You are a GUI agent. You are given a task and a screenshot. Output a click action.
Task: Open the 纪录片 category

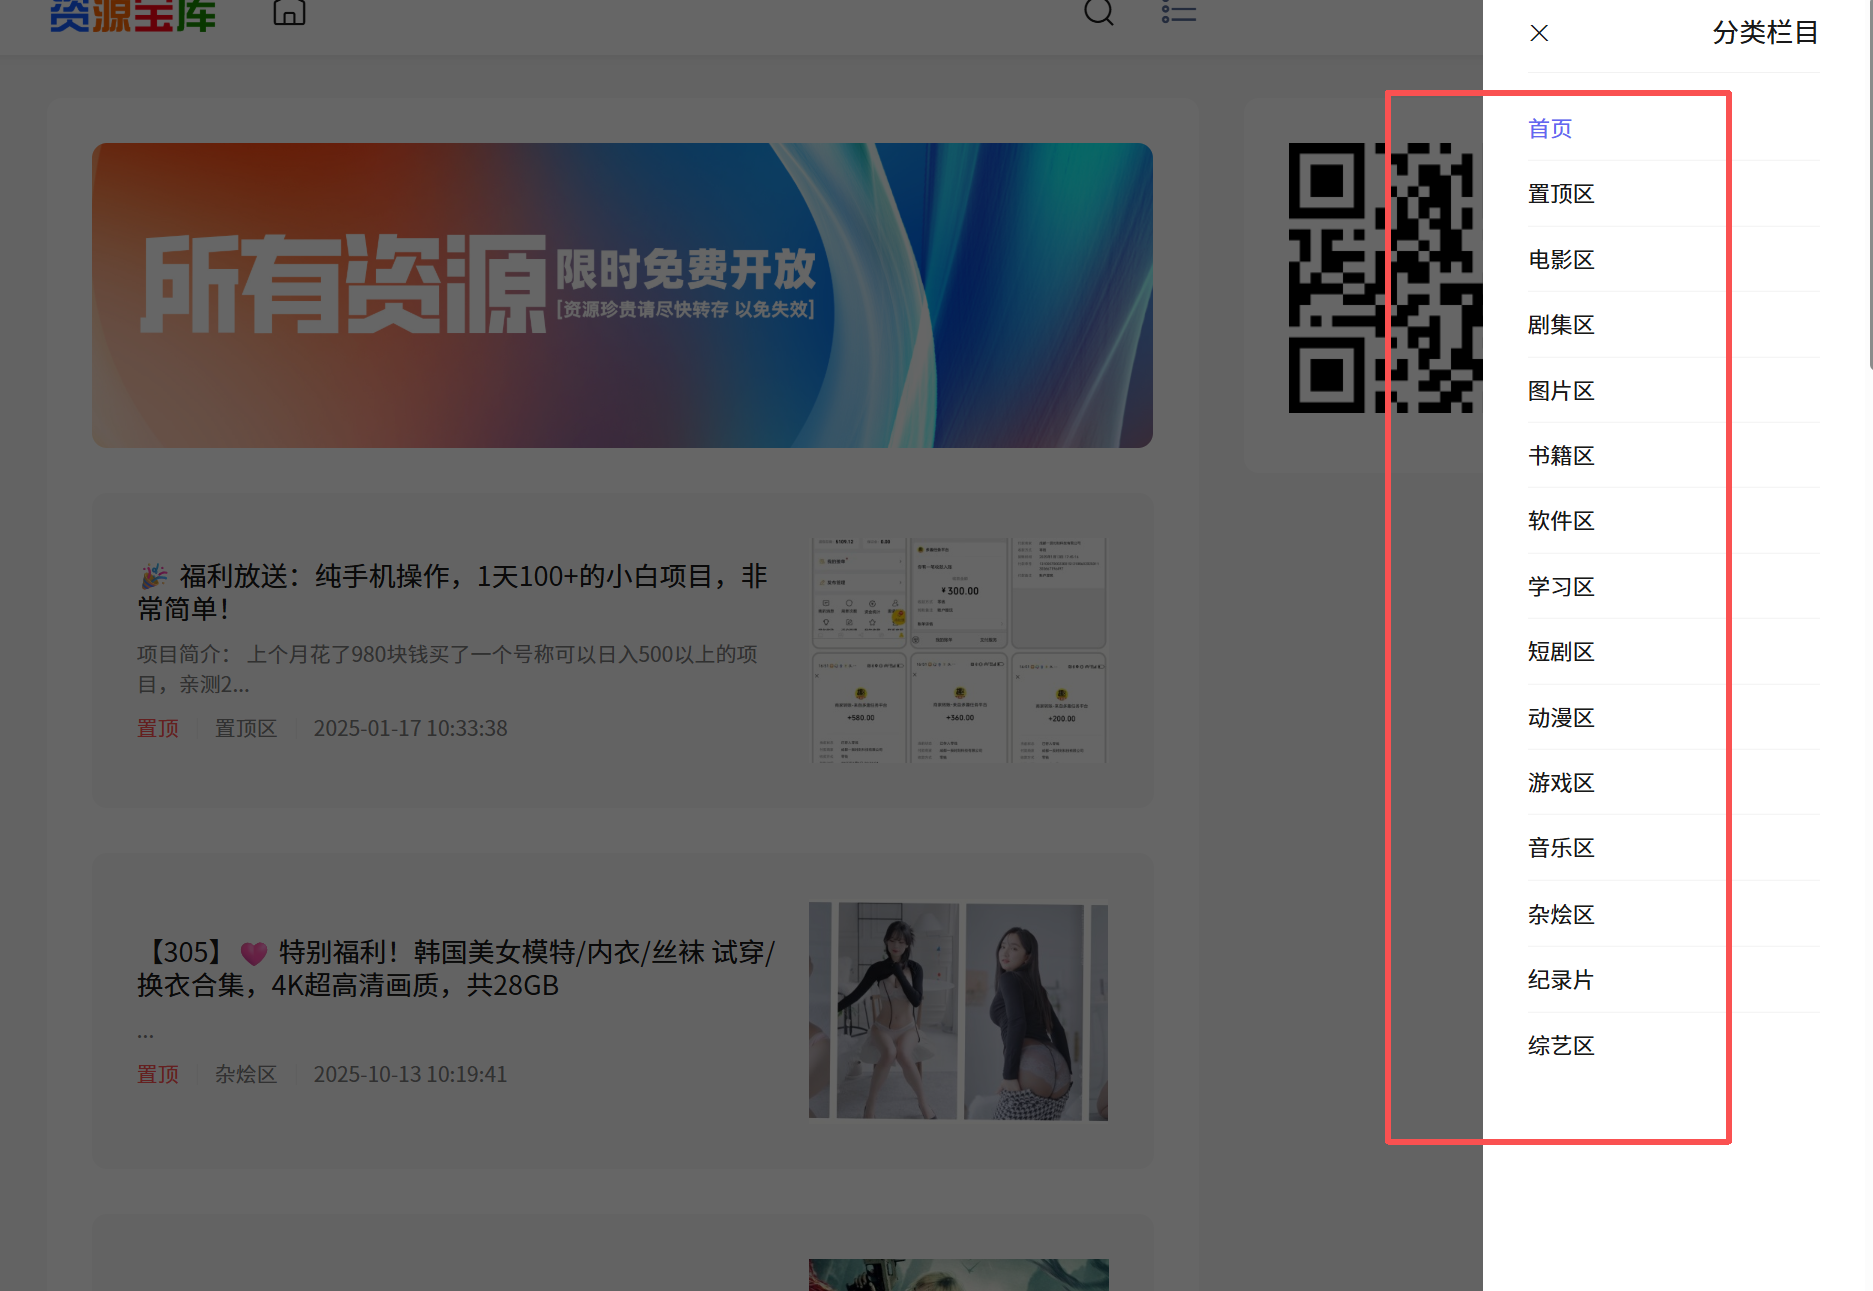[1561, 980]
